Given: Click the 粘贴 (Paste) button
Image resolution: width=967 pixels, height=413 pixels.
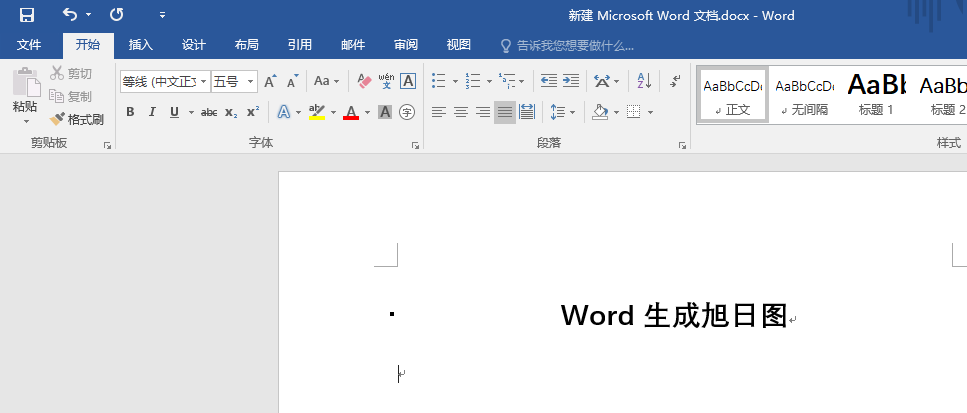Looking at the screenshot, I should (25, 95).
